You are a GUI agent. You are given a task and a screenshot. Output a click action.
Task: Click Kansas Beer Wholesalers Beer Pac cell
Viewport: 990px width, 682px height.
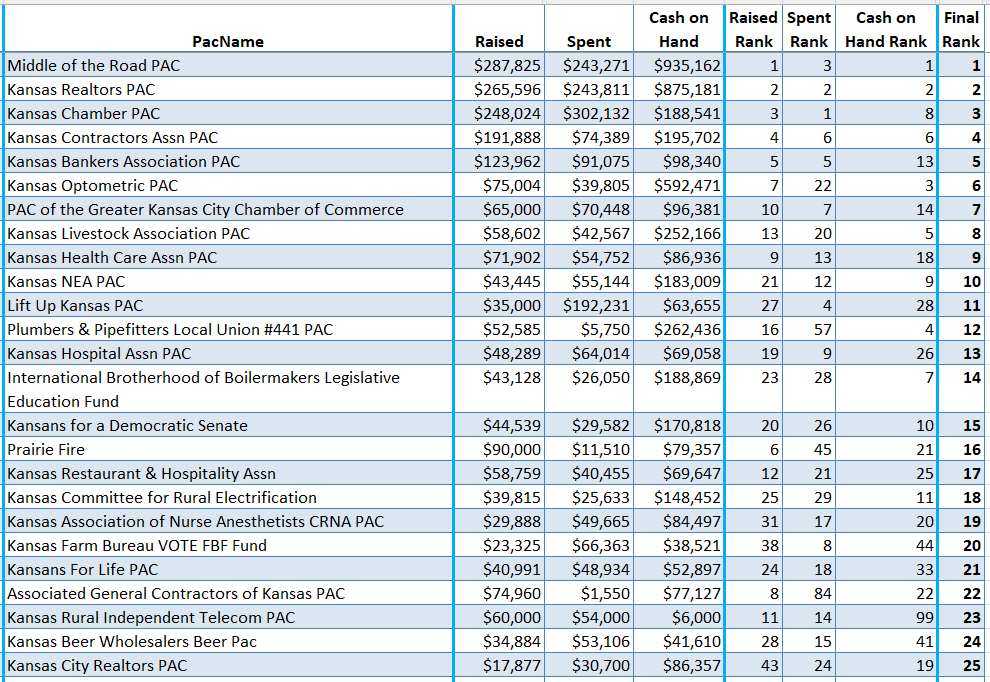tap(228, 641)
